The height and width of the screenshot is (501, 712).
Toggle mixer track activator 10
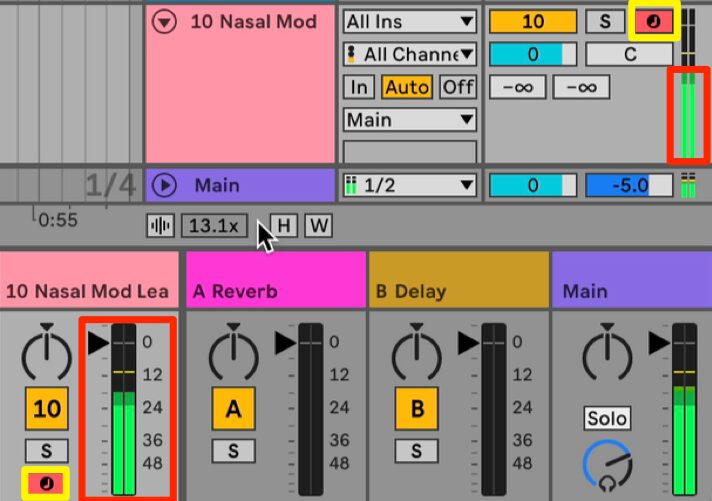[47, 408]
